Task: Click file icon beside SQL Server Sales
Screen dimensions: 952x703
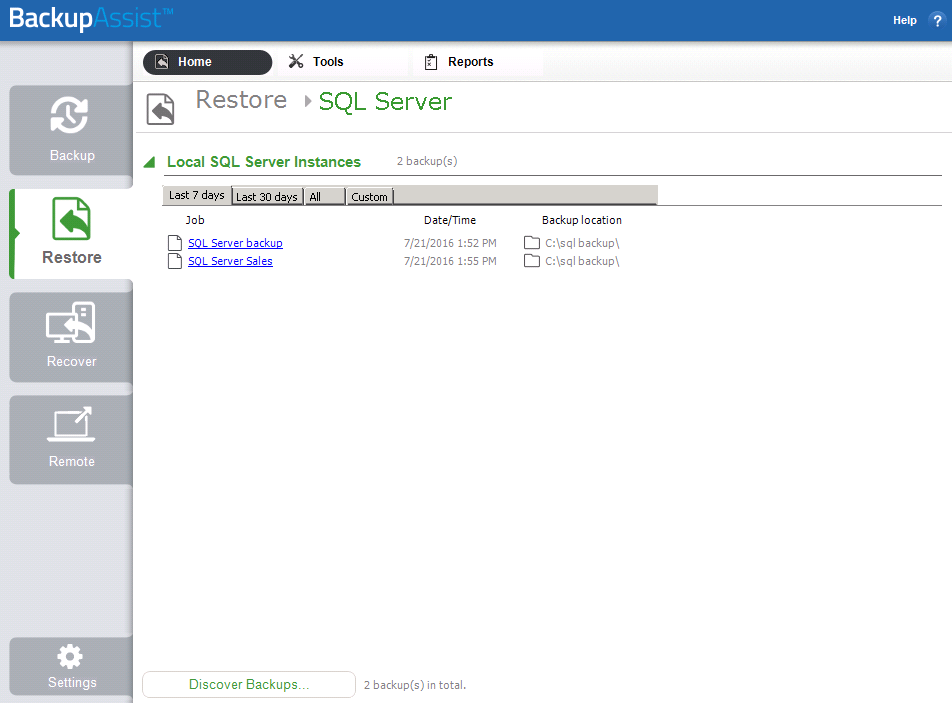Action: point(175,261)
